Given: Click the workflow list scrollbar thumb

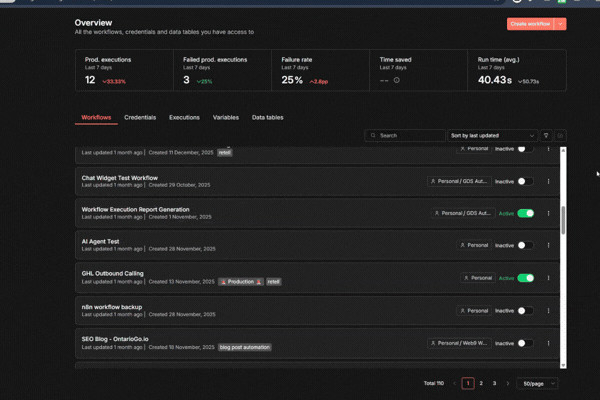Looking at the screenshot, I should point(563,220).
